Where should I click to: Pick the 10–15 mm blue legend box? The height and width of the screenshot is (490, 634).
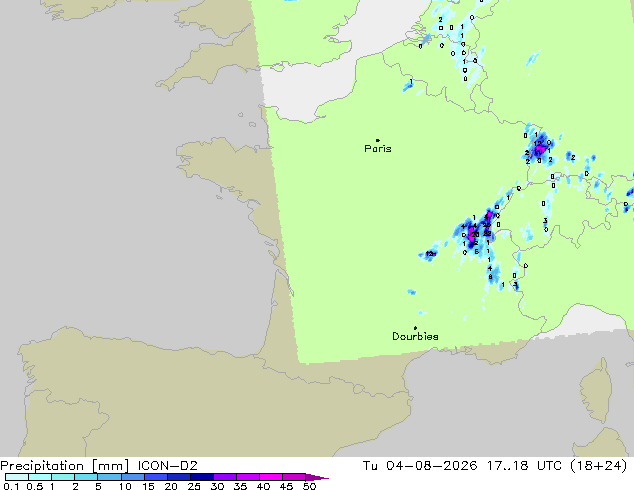click(x=132, y=477)
